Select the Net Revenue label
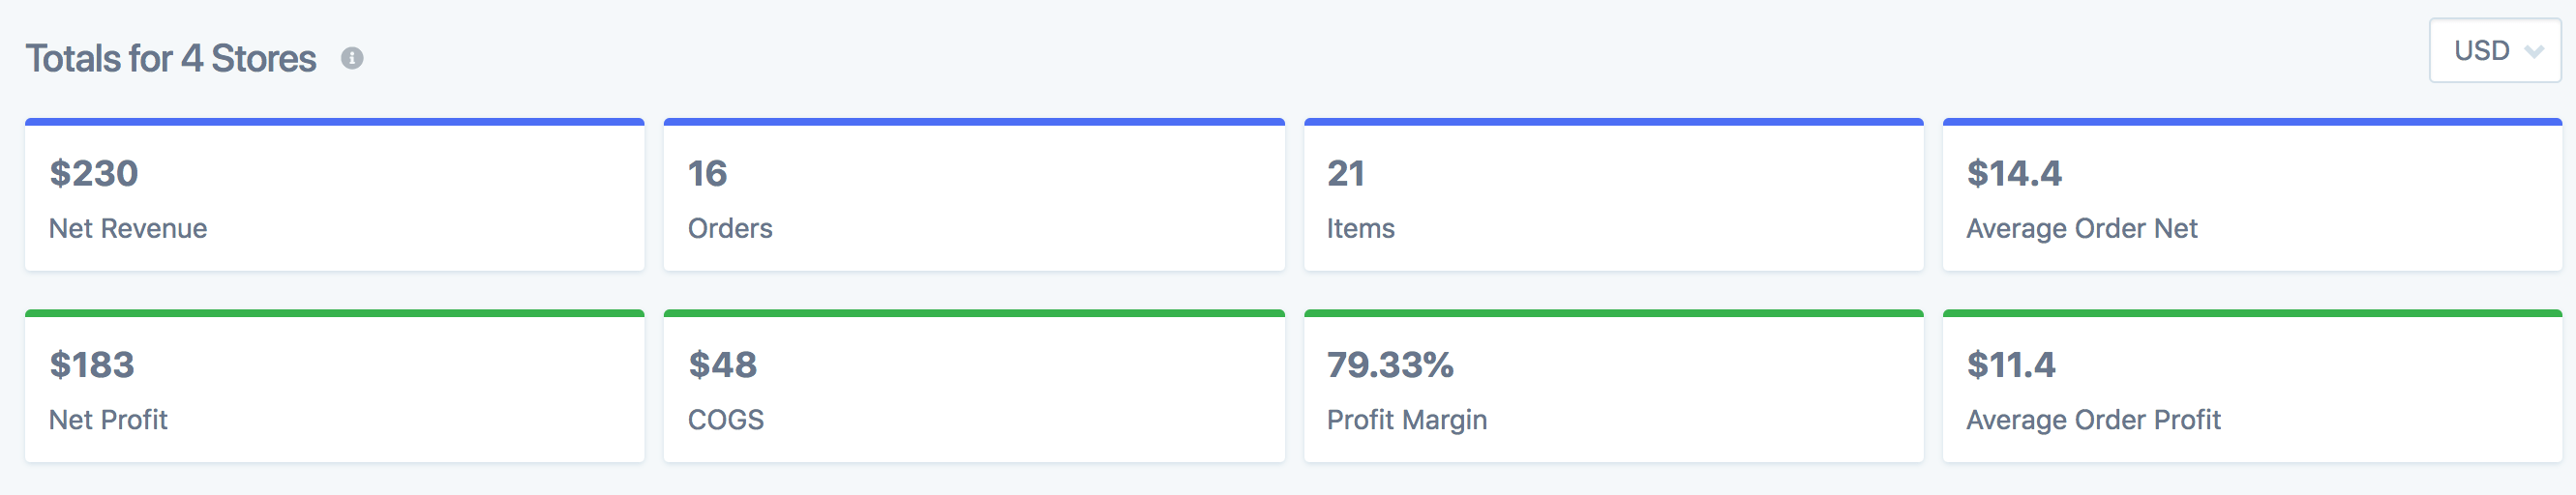The width and height of the screenshot is (2576, 495). (x=128, y=229)
